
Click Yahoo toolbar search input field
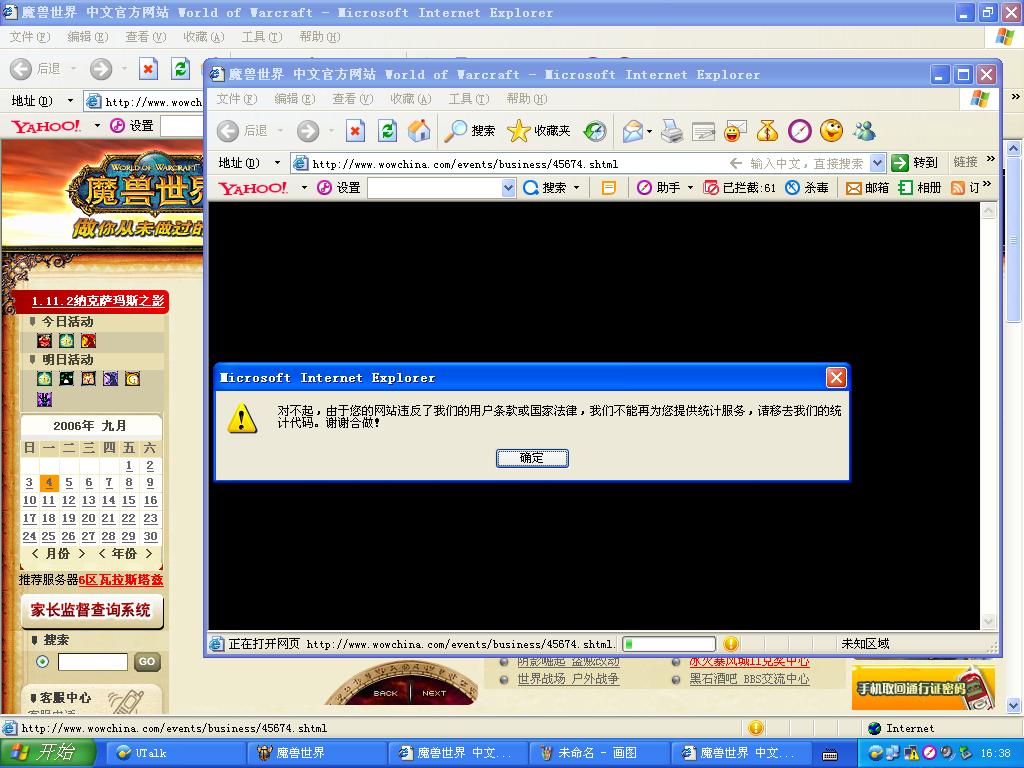coord(436,188)
